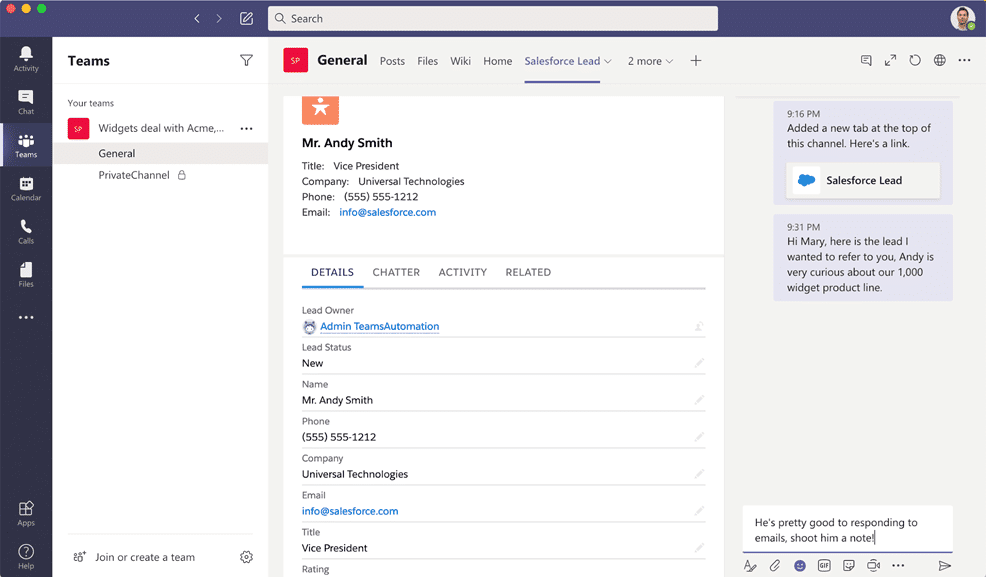986x577 pixels.
Task: Open the Calendar app in sidebar
Action: [x=26, y=188]
